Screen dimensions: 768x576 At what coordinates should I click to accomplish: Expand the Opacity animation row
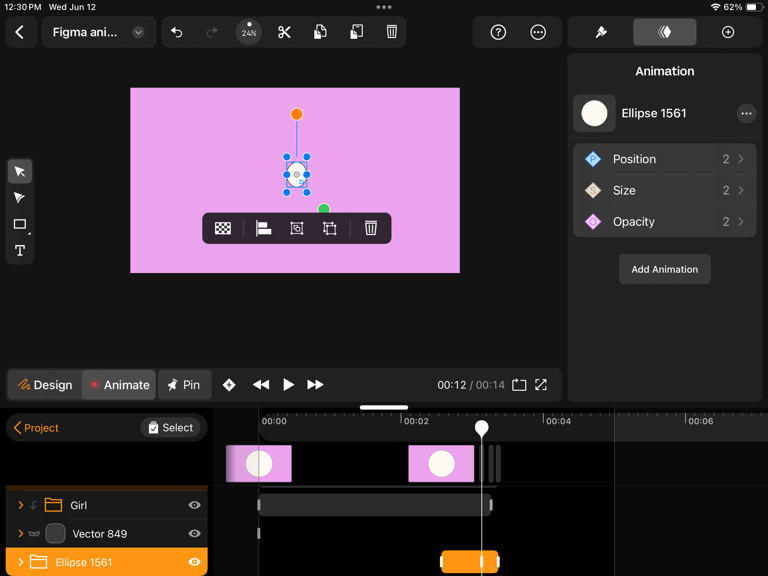(665, 222)
